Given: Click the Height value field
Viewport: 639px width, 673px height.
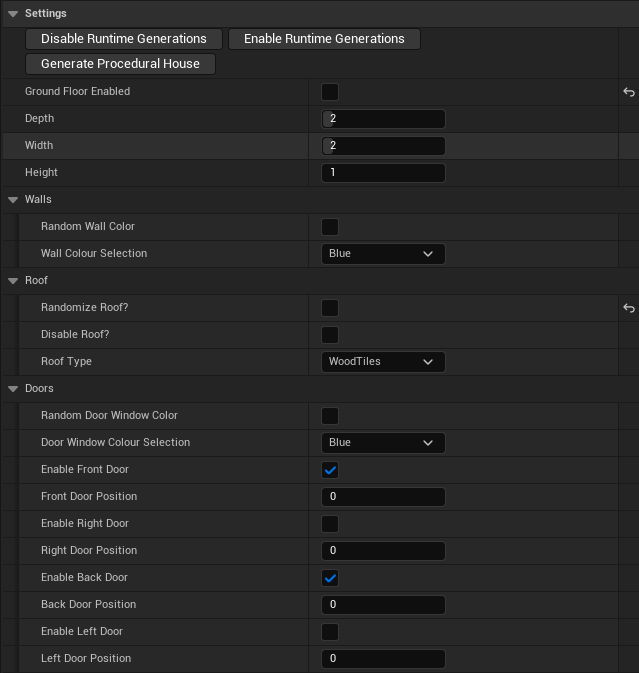Looking at the screenshot, I should tap(383, 173).
